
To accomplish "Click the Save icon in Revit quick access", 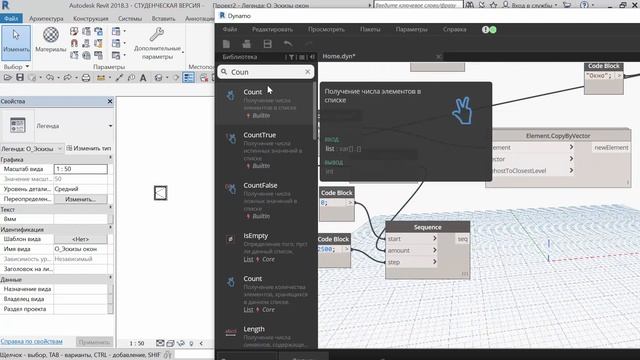I will click(x=20, y=78).
